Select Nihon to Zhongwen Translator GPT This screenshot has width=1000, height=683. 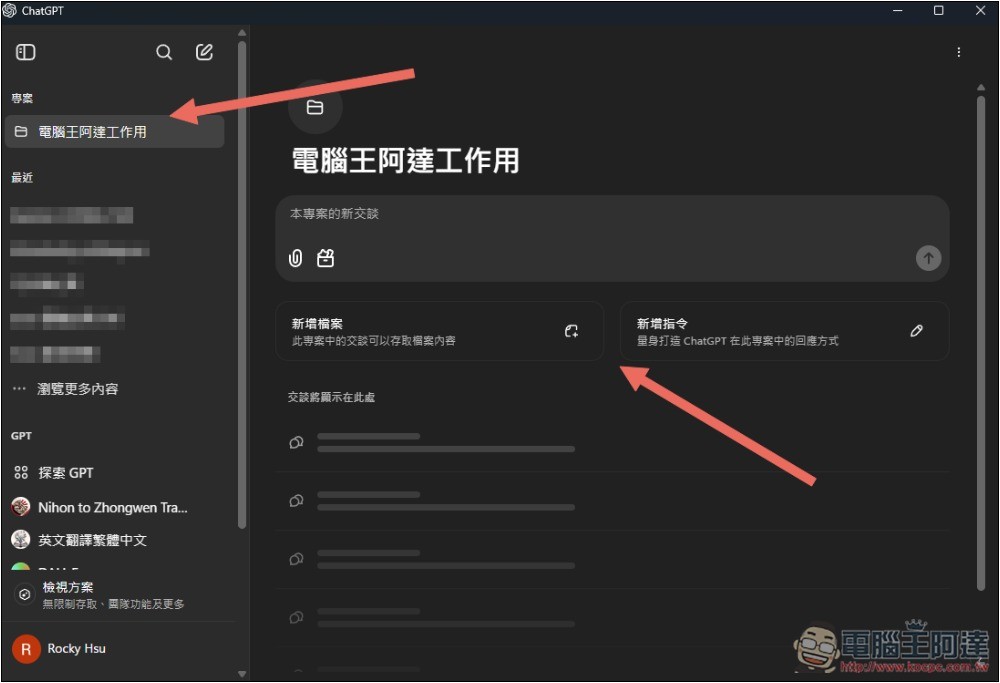click(112, 507)
